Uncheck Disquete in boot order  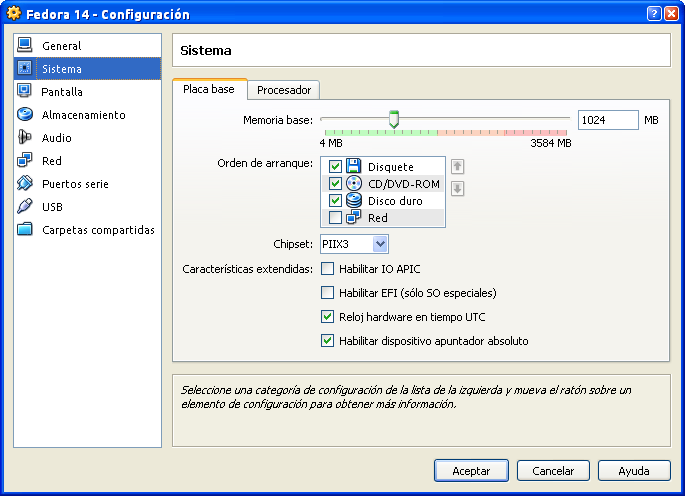(x=335, y=166)
